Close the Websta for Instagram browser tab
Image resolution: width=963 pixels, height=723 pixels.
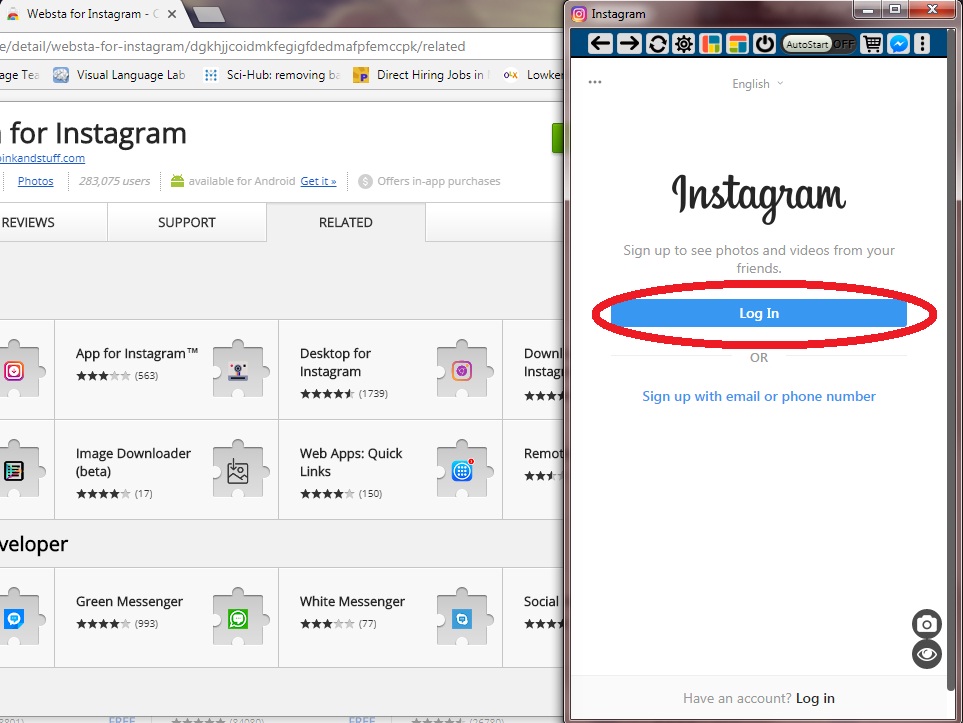point(172,14)
